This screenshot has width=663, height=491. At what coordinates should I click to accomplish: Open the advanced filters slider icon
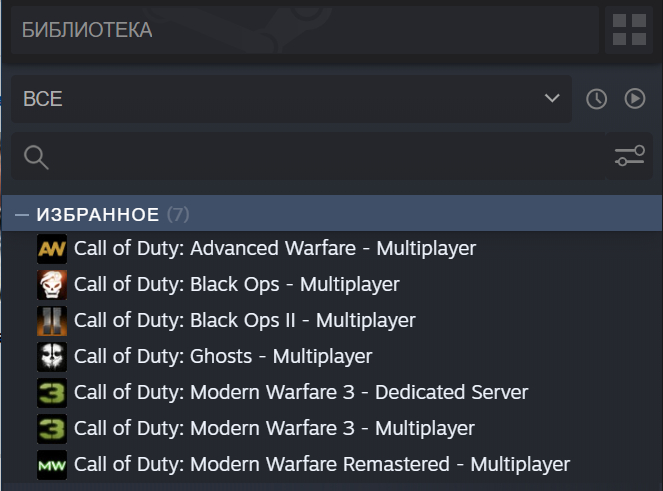(x=629, y=156)
